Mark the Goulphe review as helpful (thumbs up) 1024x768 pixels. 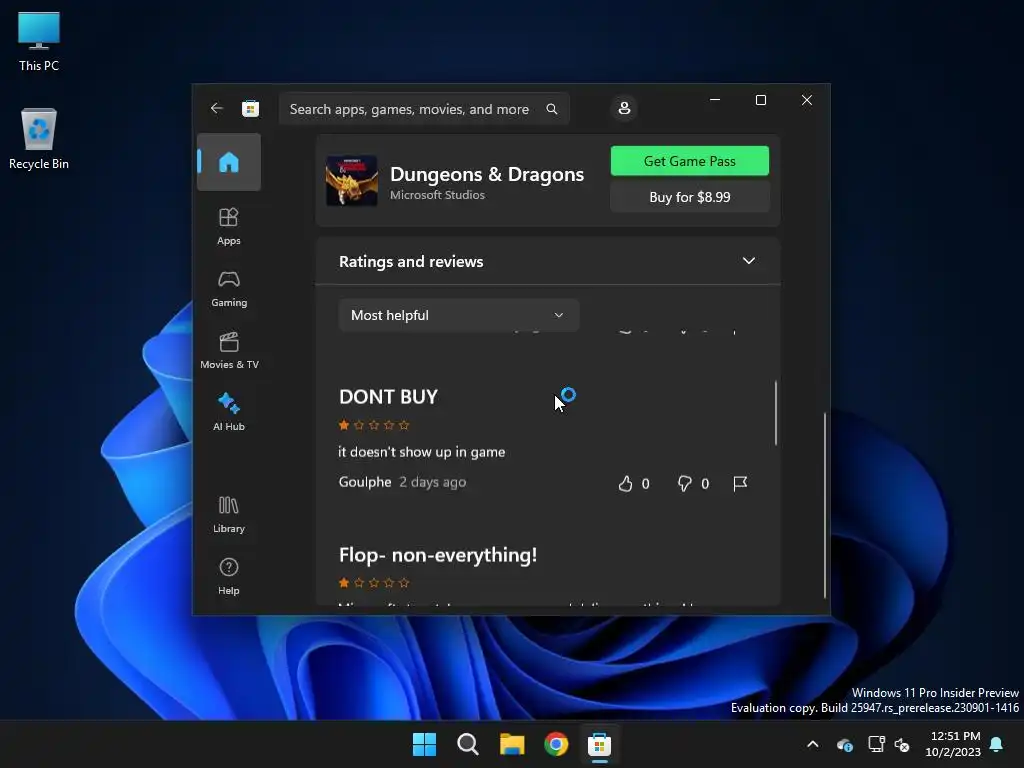pyautogui.click(x=626, y=483)
